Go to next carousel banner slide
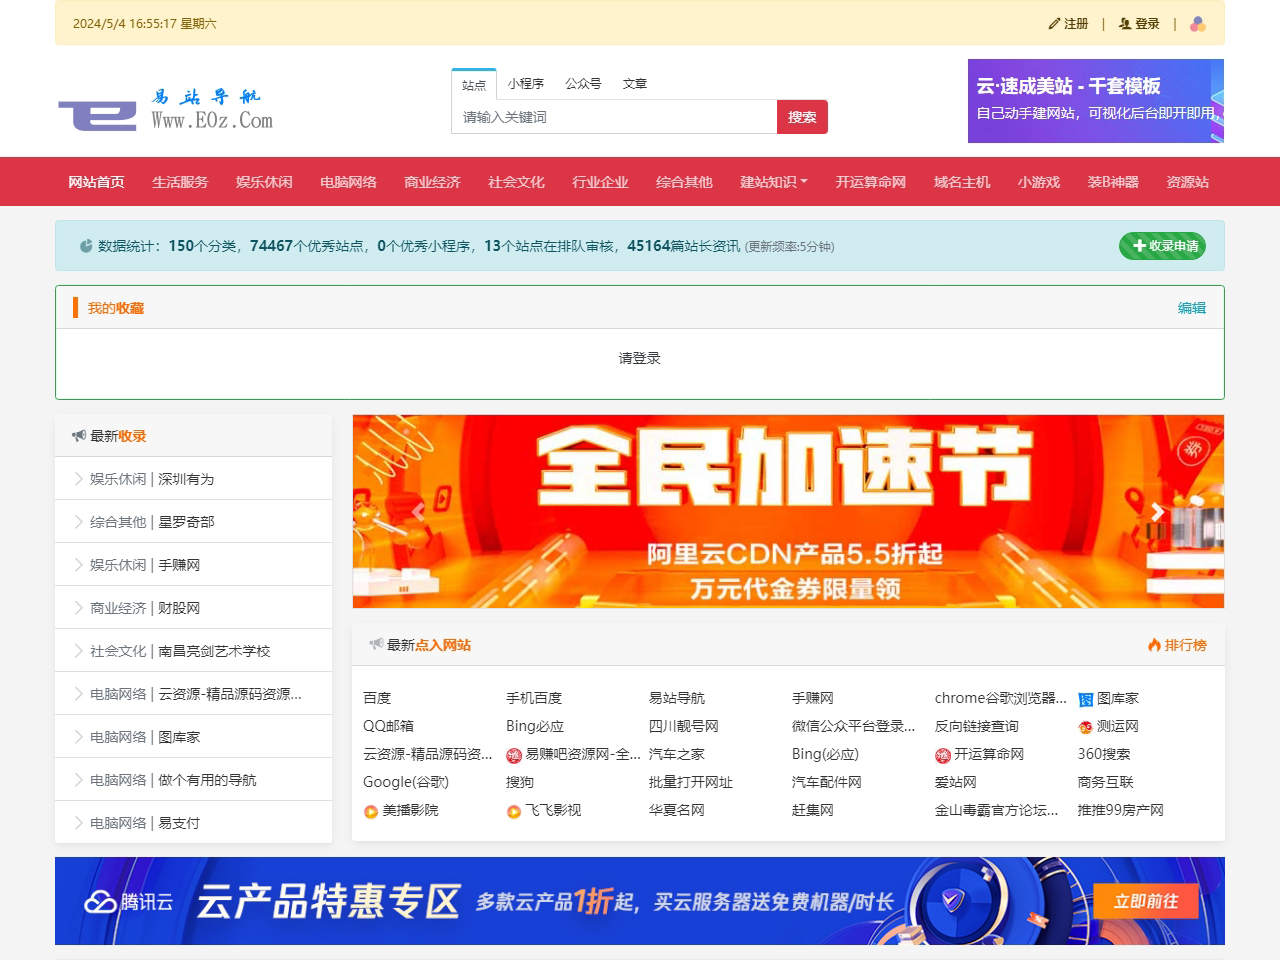The height and width of the screenshot is (960, 1280). tap(1157, 512)
